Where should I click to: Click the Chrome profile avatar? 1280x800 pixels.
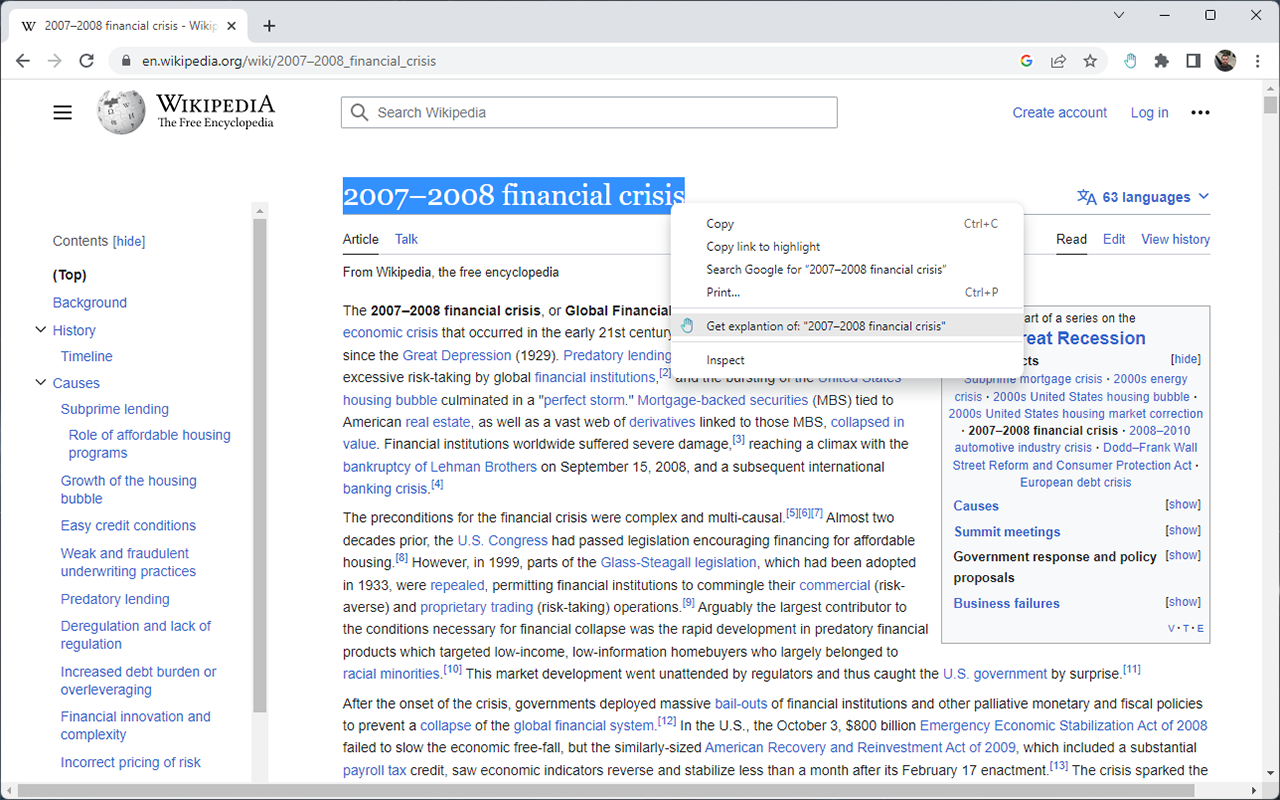pyautogui.click(x=1224, y=60)
